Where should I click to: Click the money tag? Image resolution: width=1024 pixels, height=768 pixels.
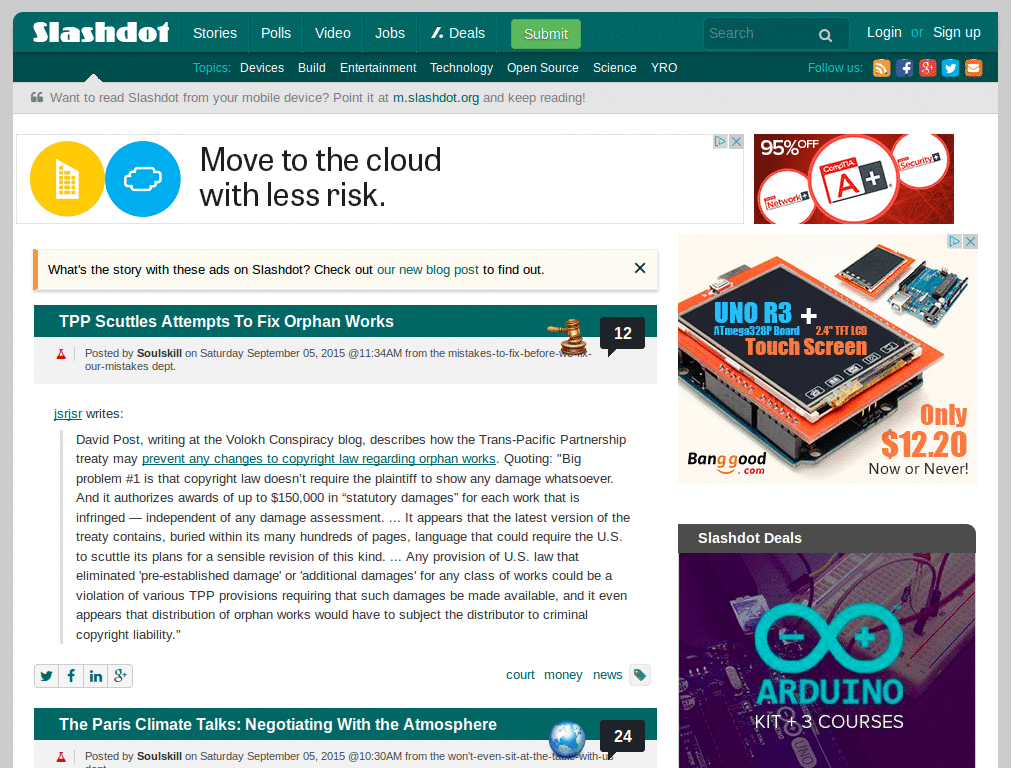pyautogui.click(x=563, y=675)
